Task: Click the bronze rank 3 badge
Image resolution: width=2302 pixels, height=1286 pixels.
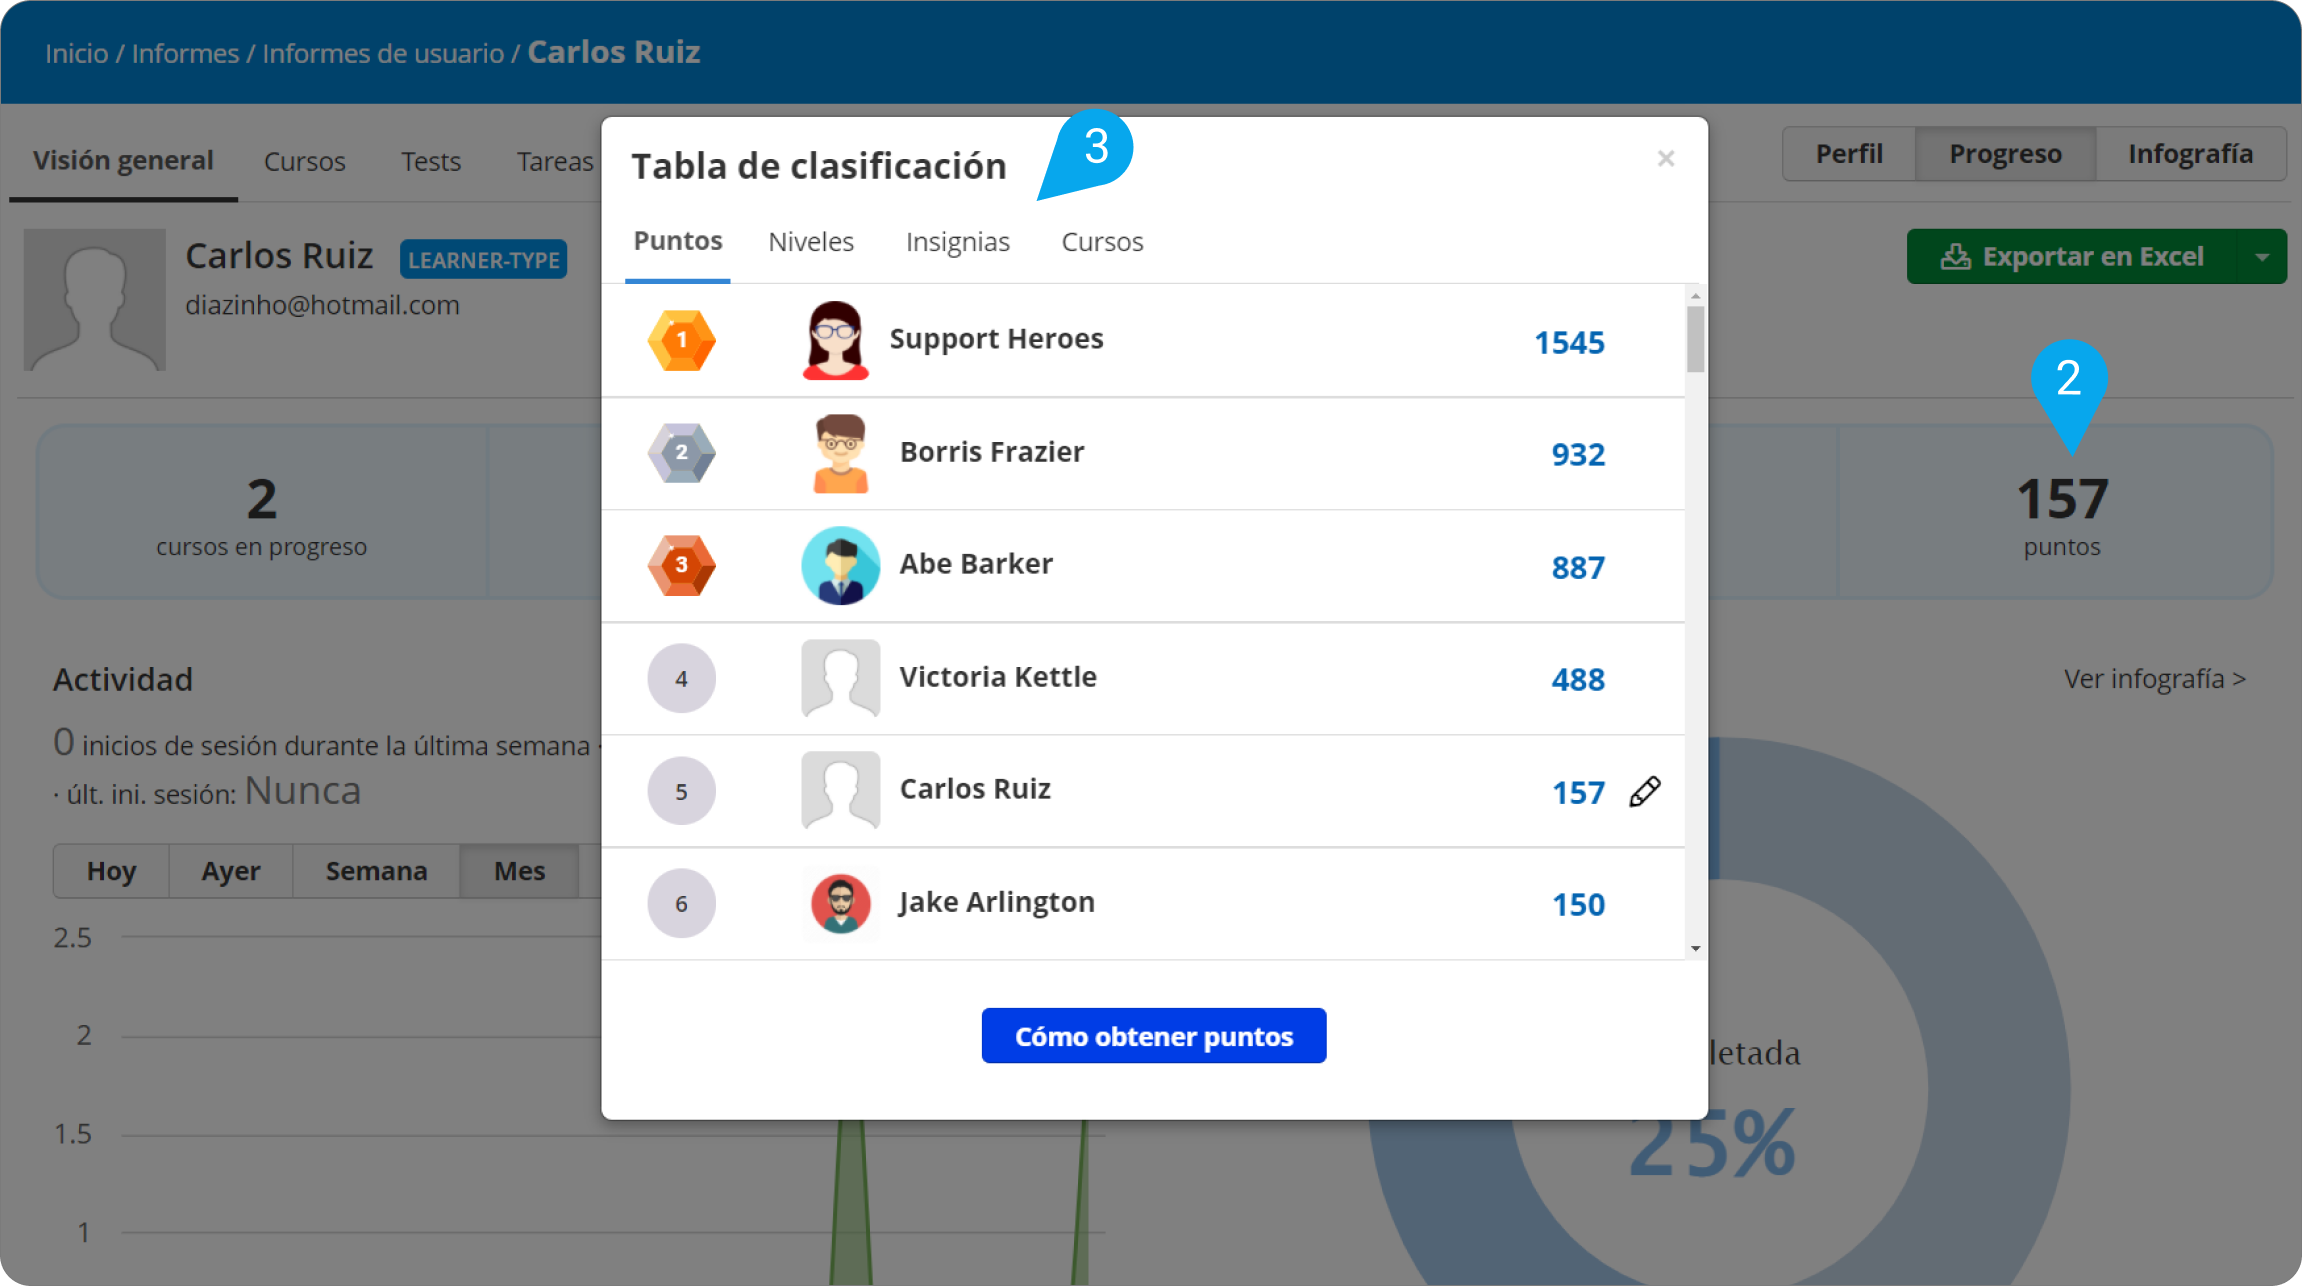Action: [682, 565]
